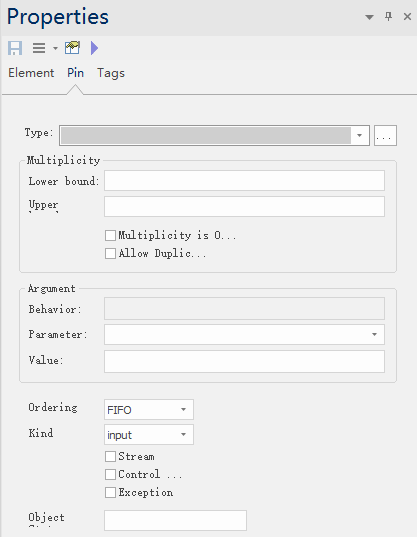The width and height of the screenshot is (417, 537).
Task: Close the Properties panel
Action: [407, 16]
